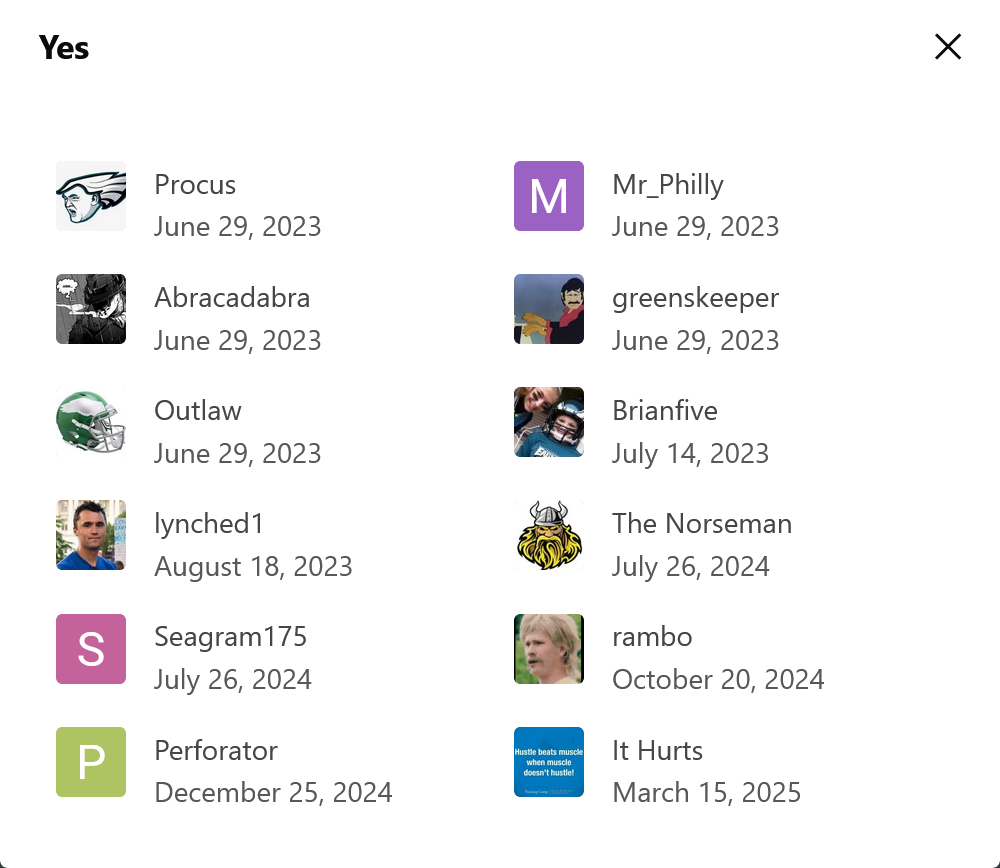Viewport: 1000px width, 868px height.
Task: Click the Outlaw username
Action: 198,411
